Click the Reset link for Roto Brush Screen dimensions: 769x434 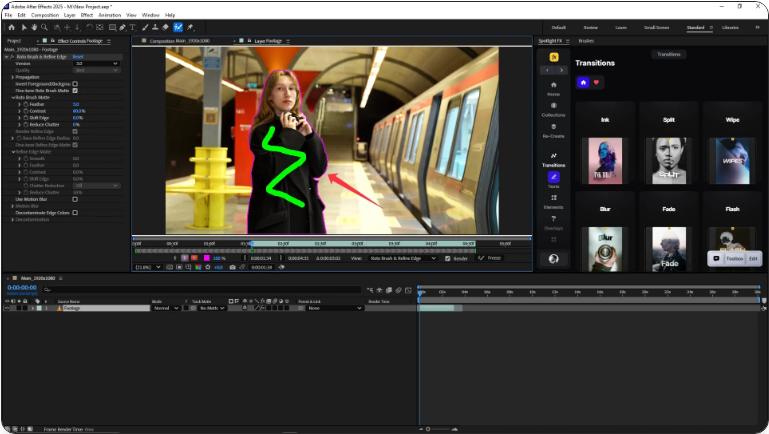(x=78, y=57)
